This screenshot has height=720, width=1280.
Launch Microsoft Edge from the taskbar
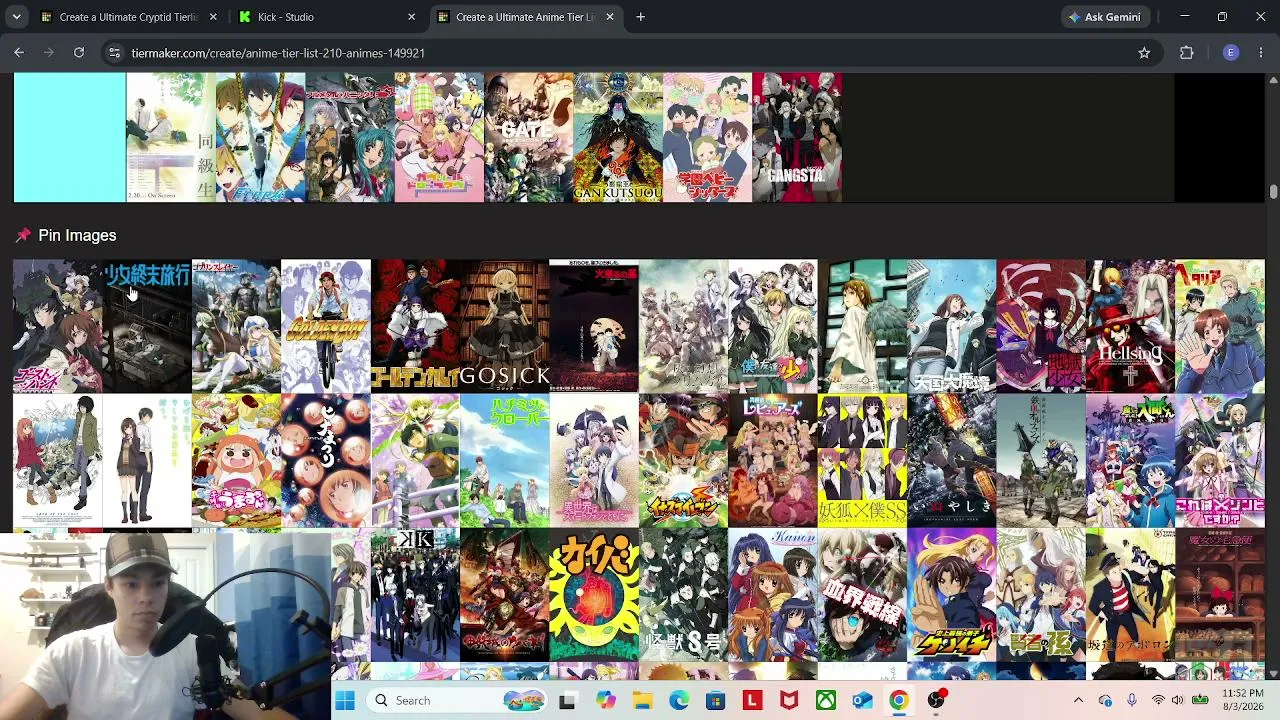679,701
